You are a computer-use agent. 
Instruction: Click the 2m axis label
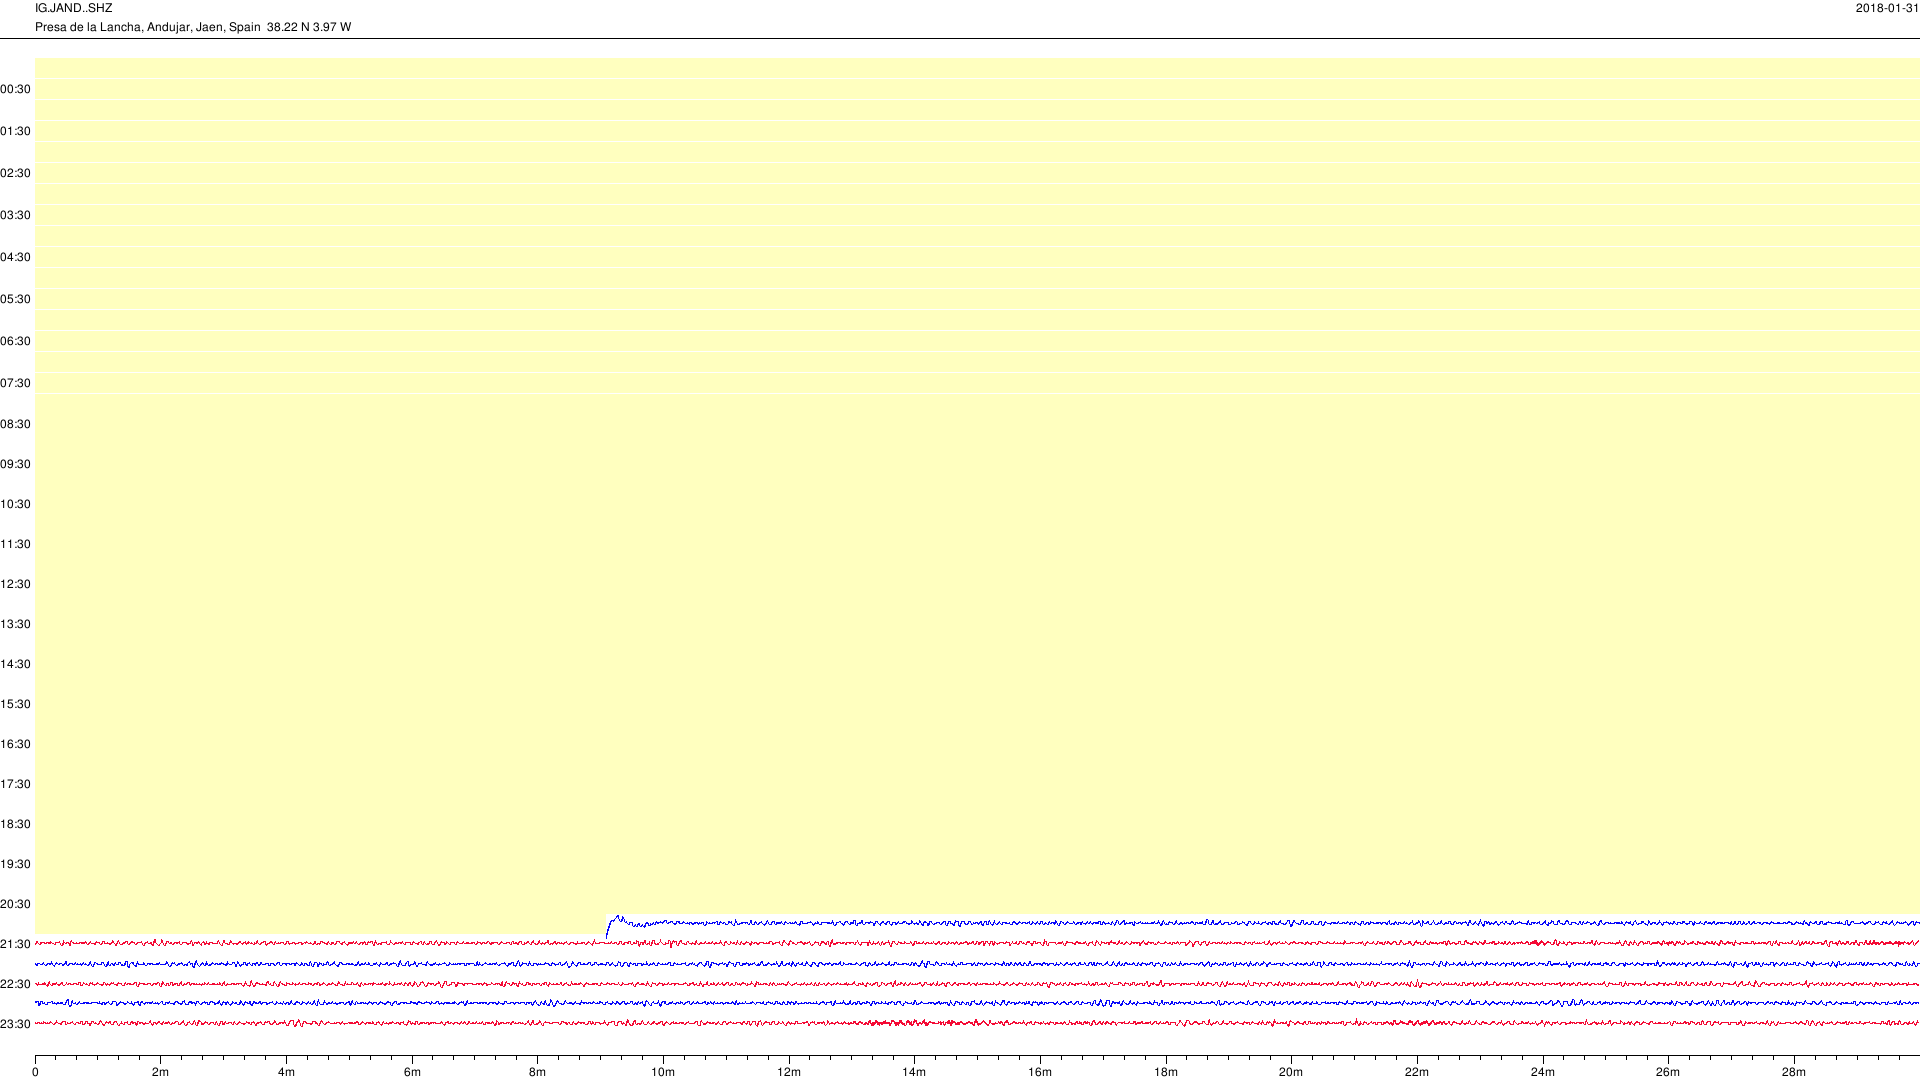click(160, 1072)
